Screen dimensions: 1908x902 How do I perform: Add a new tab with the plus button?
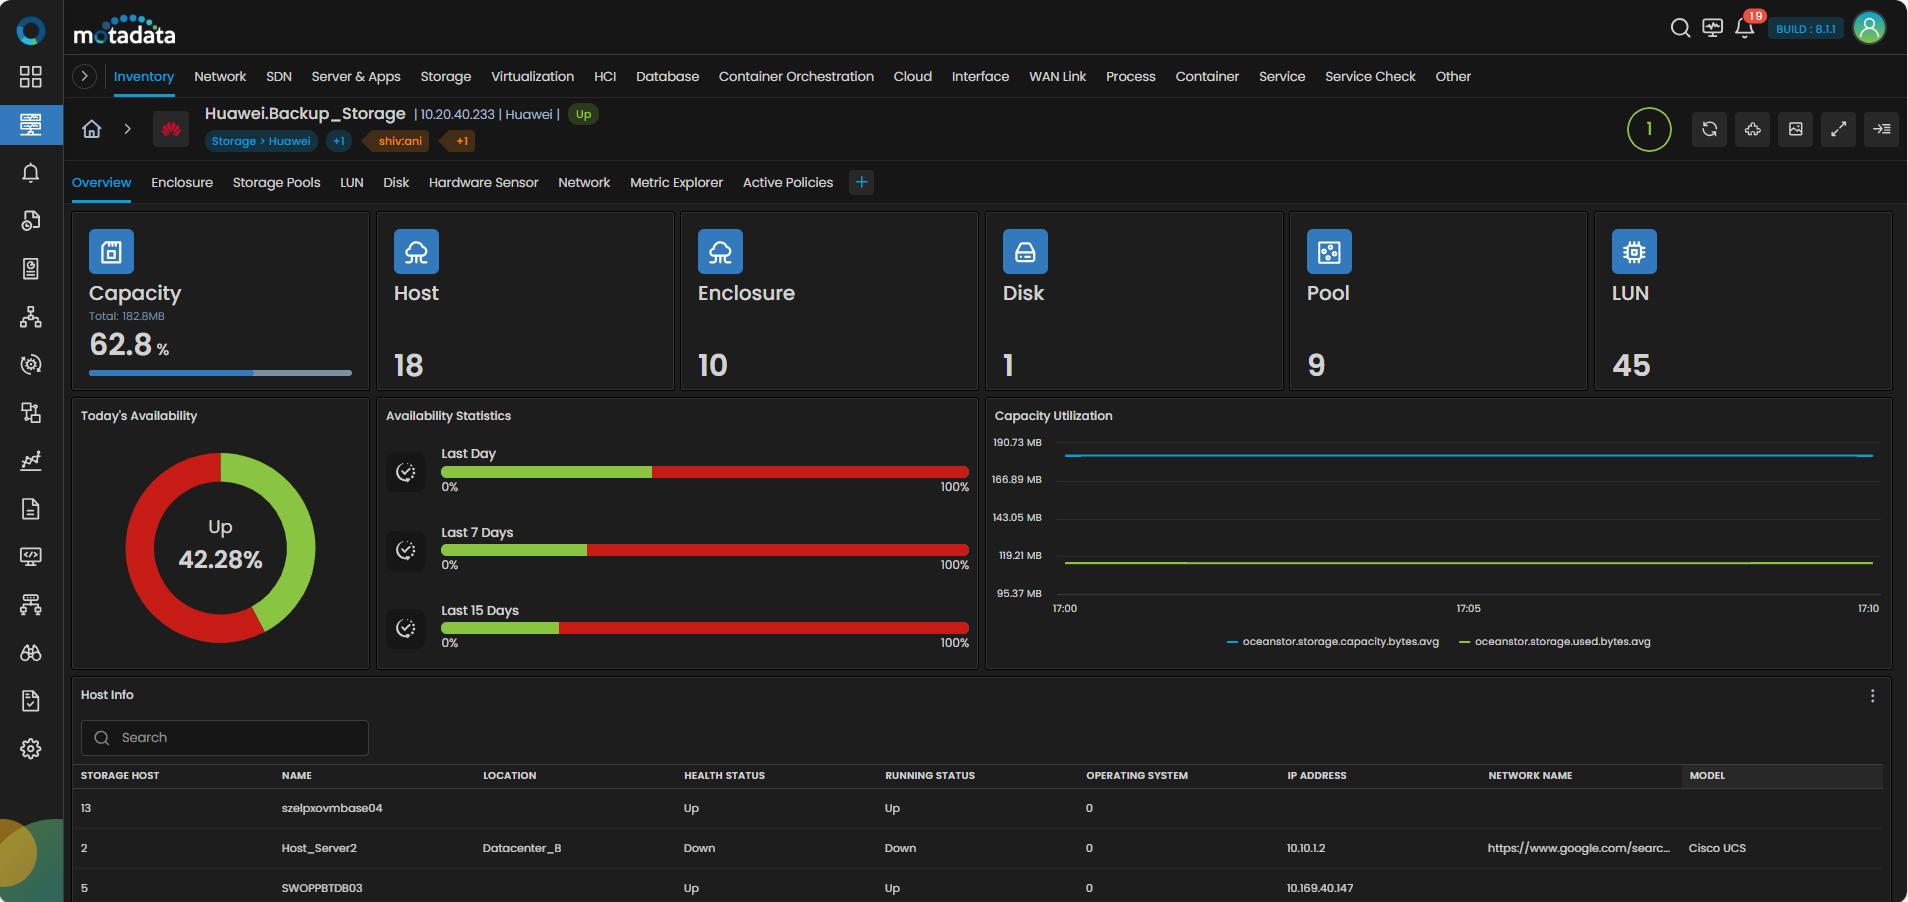(x=861, y=182)
